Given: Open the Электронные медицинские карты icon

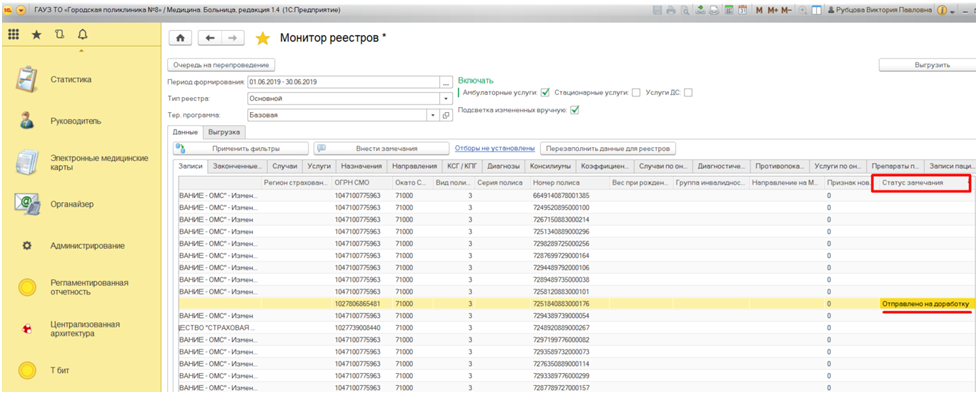Looking at the screenshot, I should pyautogui.click(x=26, y=162).
